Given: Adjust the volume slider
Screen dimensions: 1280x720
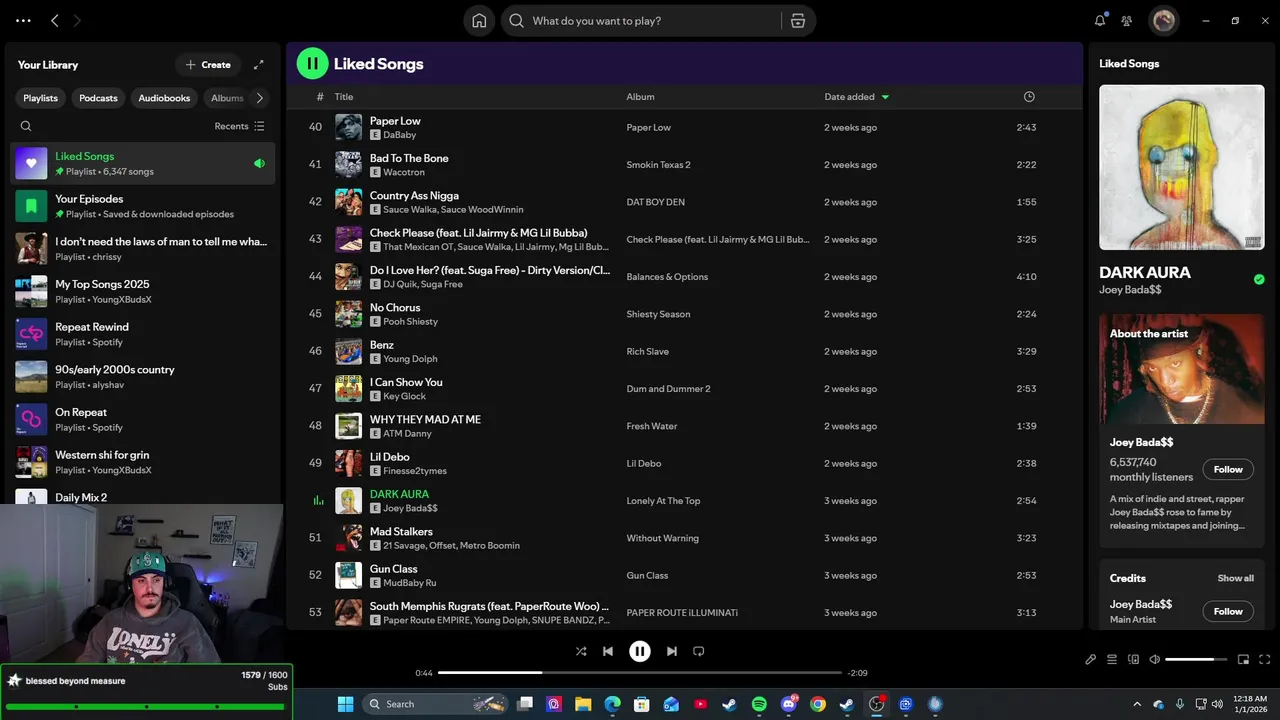Looking at the screenshot, I should 1196,660.
